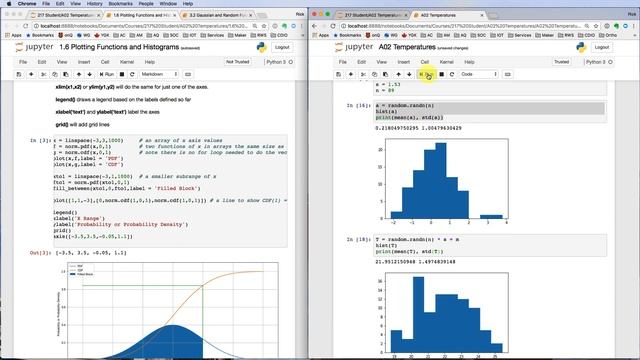Open cell type dropdown showing Markdown
640x360 pixels.
click(159, 74)
